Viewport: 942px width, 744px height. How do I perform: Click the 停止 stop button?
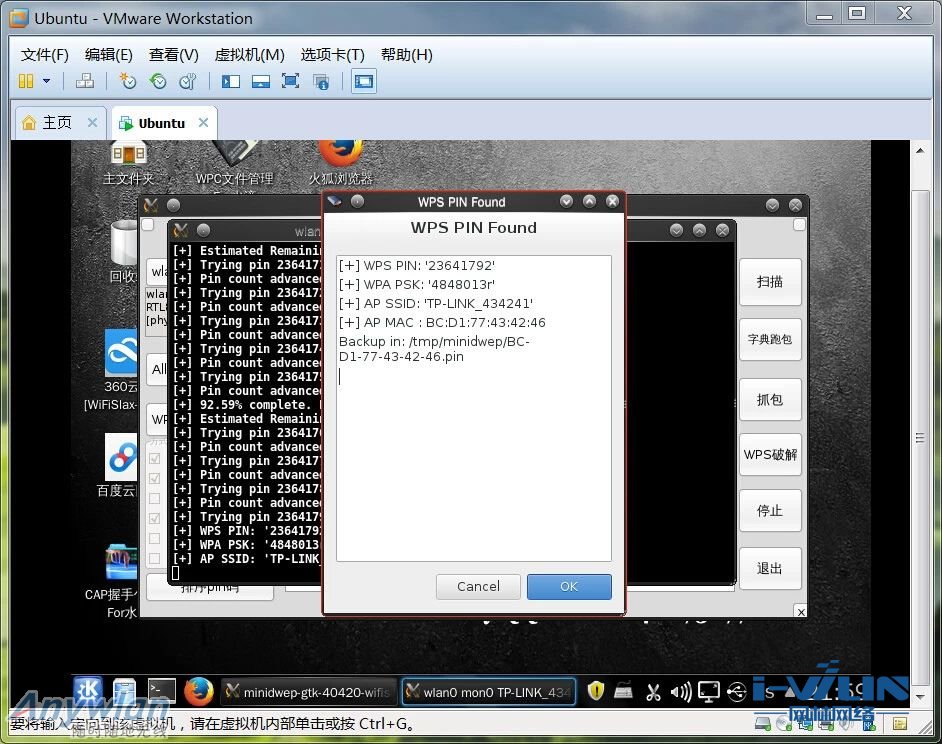coord(770,511)
